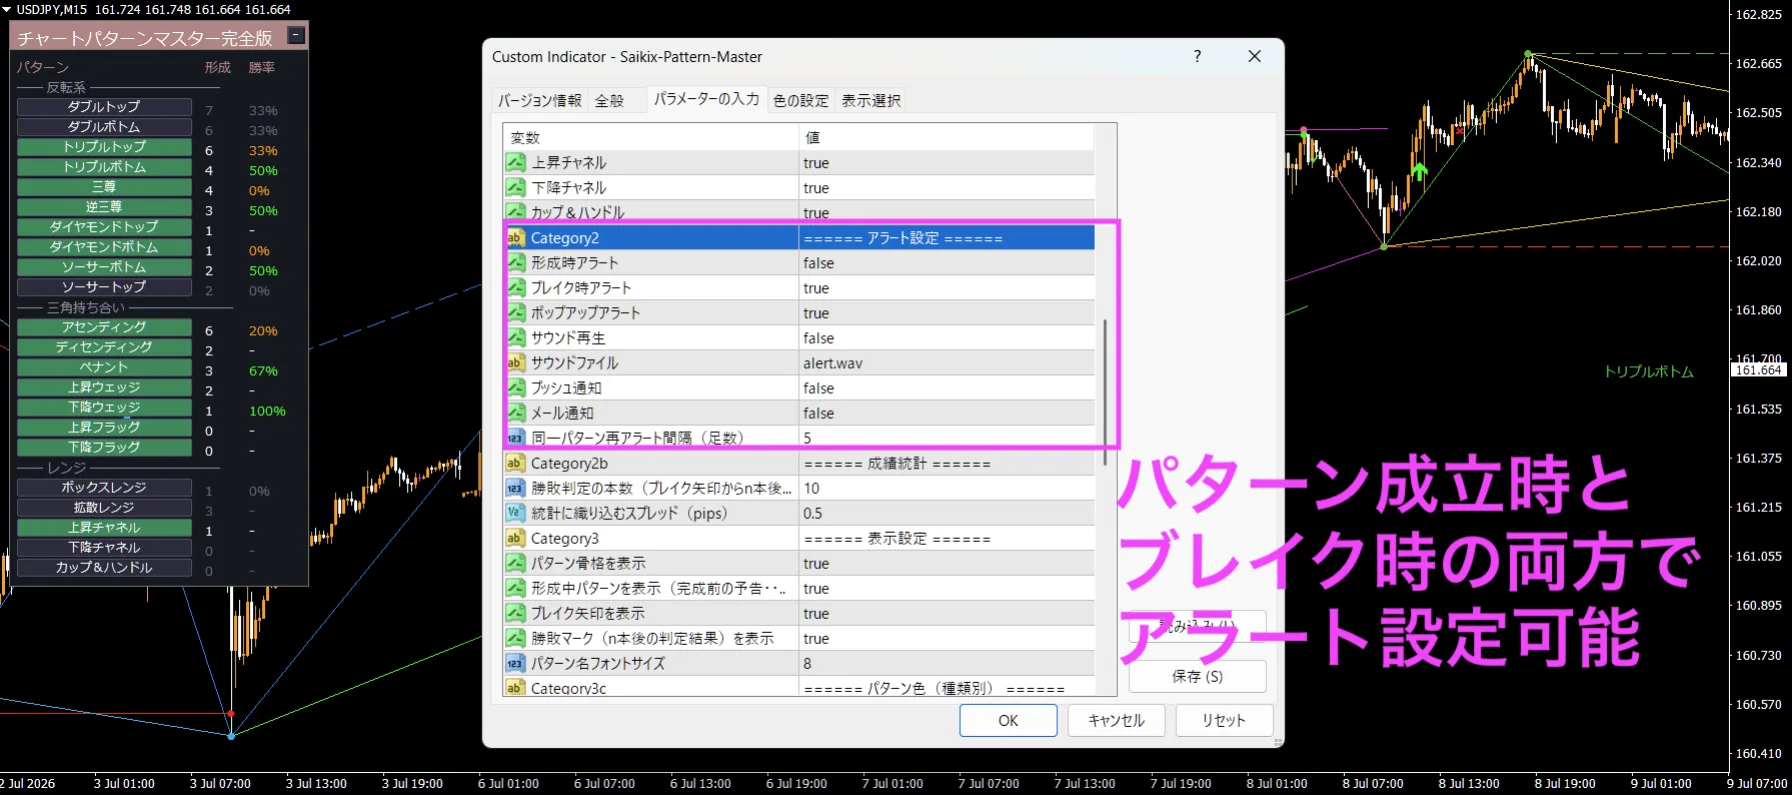The height and width of the screenshot is (795, 1792).
Task: Open the 表示選択 tab
Action: coord(871,100)
